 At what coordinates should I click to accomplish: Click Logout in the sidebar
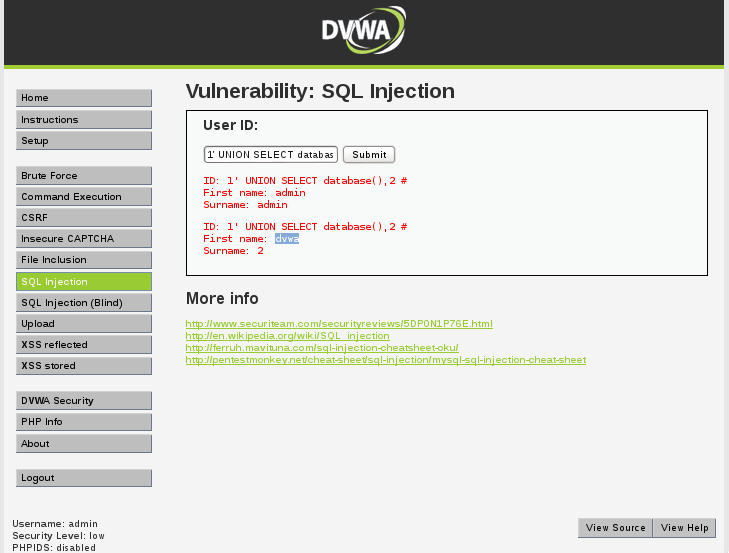84,478
